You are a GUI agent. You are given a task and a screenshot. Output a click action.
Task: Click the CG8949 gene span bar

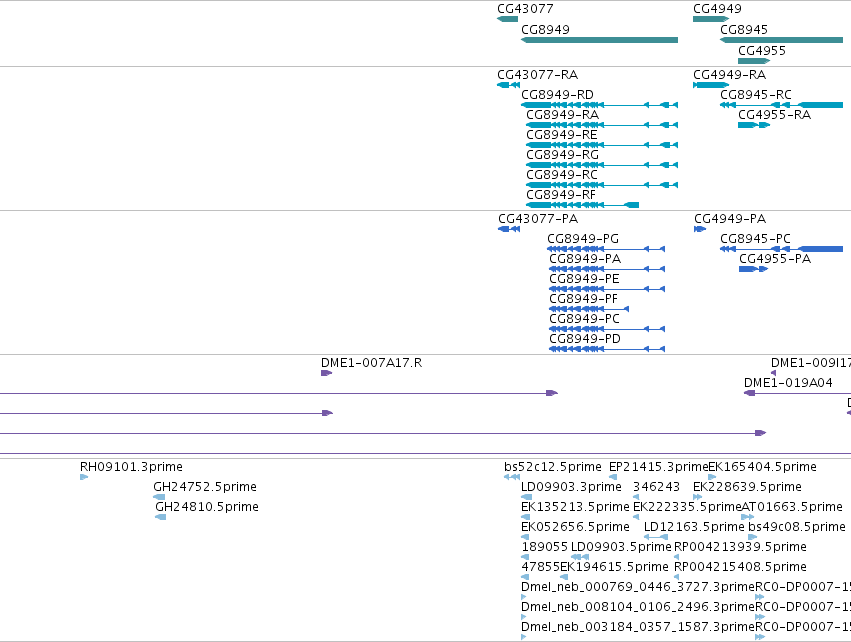pos(599,40)
